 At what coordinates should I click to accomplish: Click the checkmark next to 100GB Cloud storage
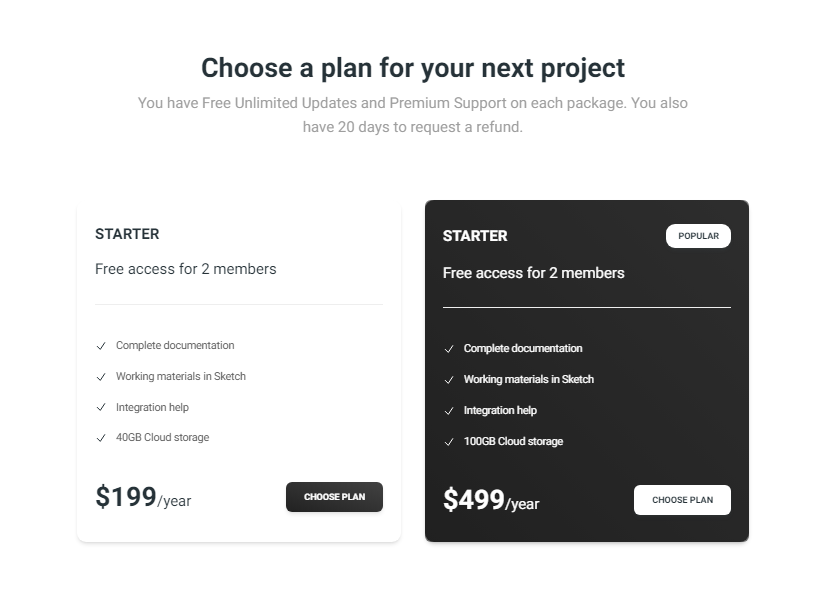click(x=448, y=441)
